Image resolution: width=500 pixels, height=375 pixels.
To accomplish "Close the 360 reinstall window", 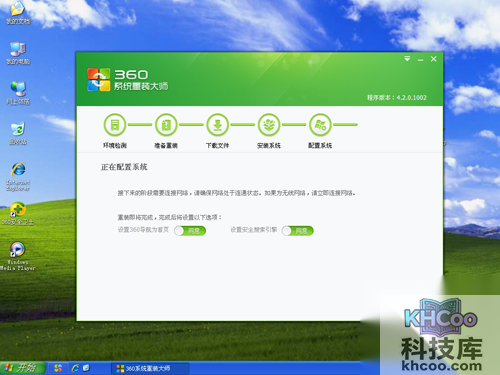I will pyautogui.click(x=434, y=59).
